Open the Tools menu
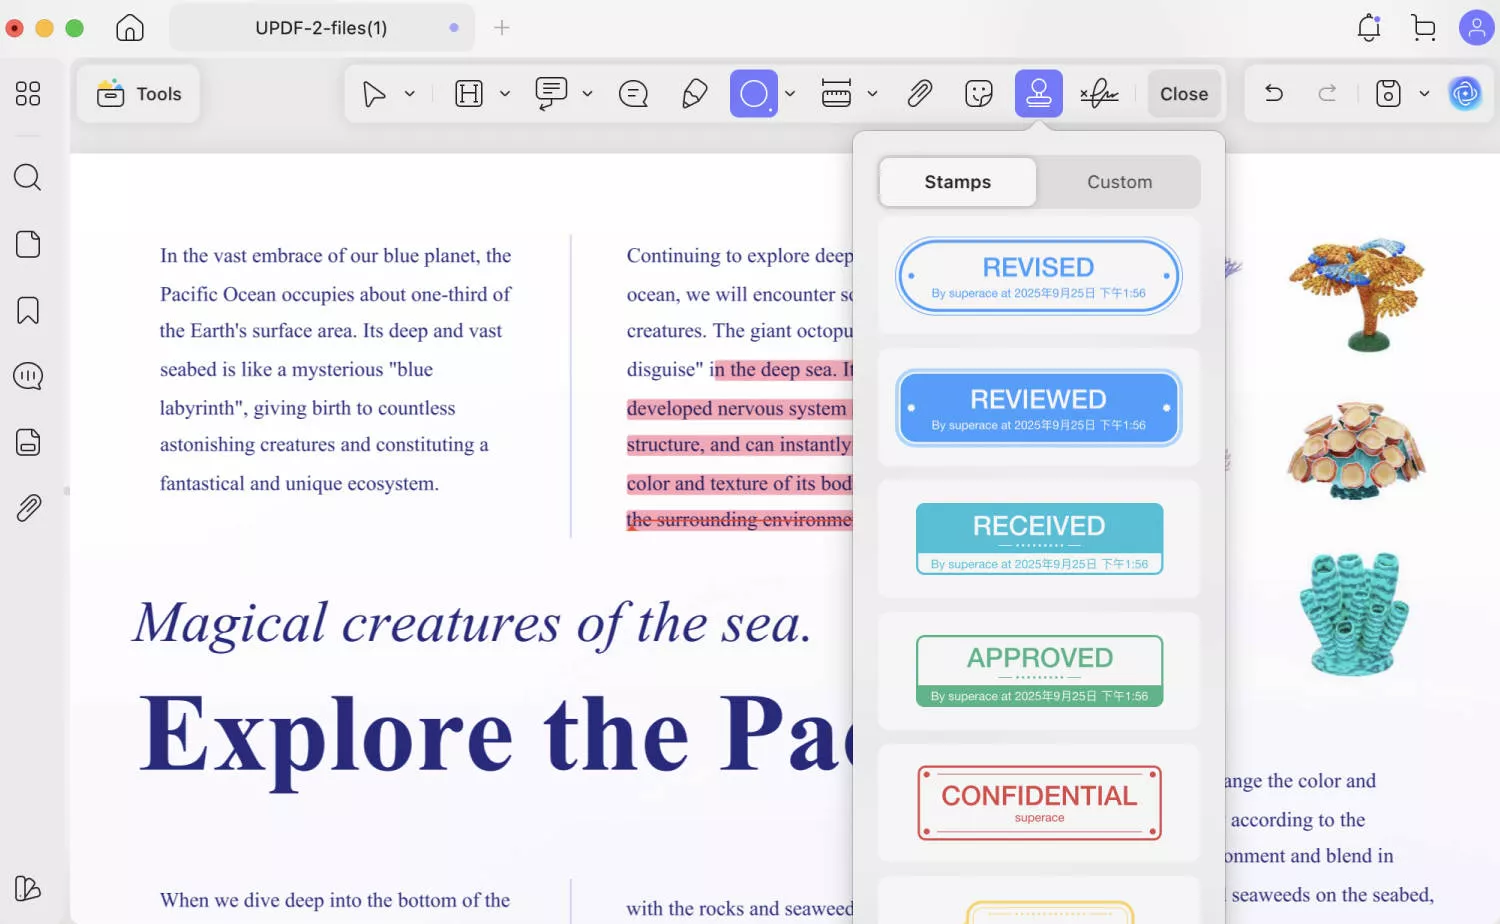The width and height of the screenshot is (1500, 924). 138,93
